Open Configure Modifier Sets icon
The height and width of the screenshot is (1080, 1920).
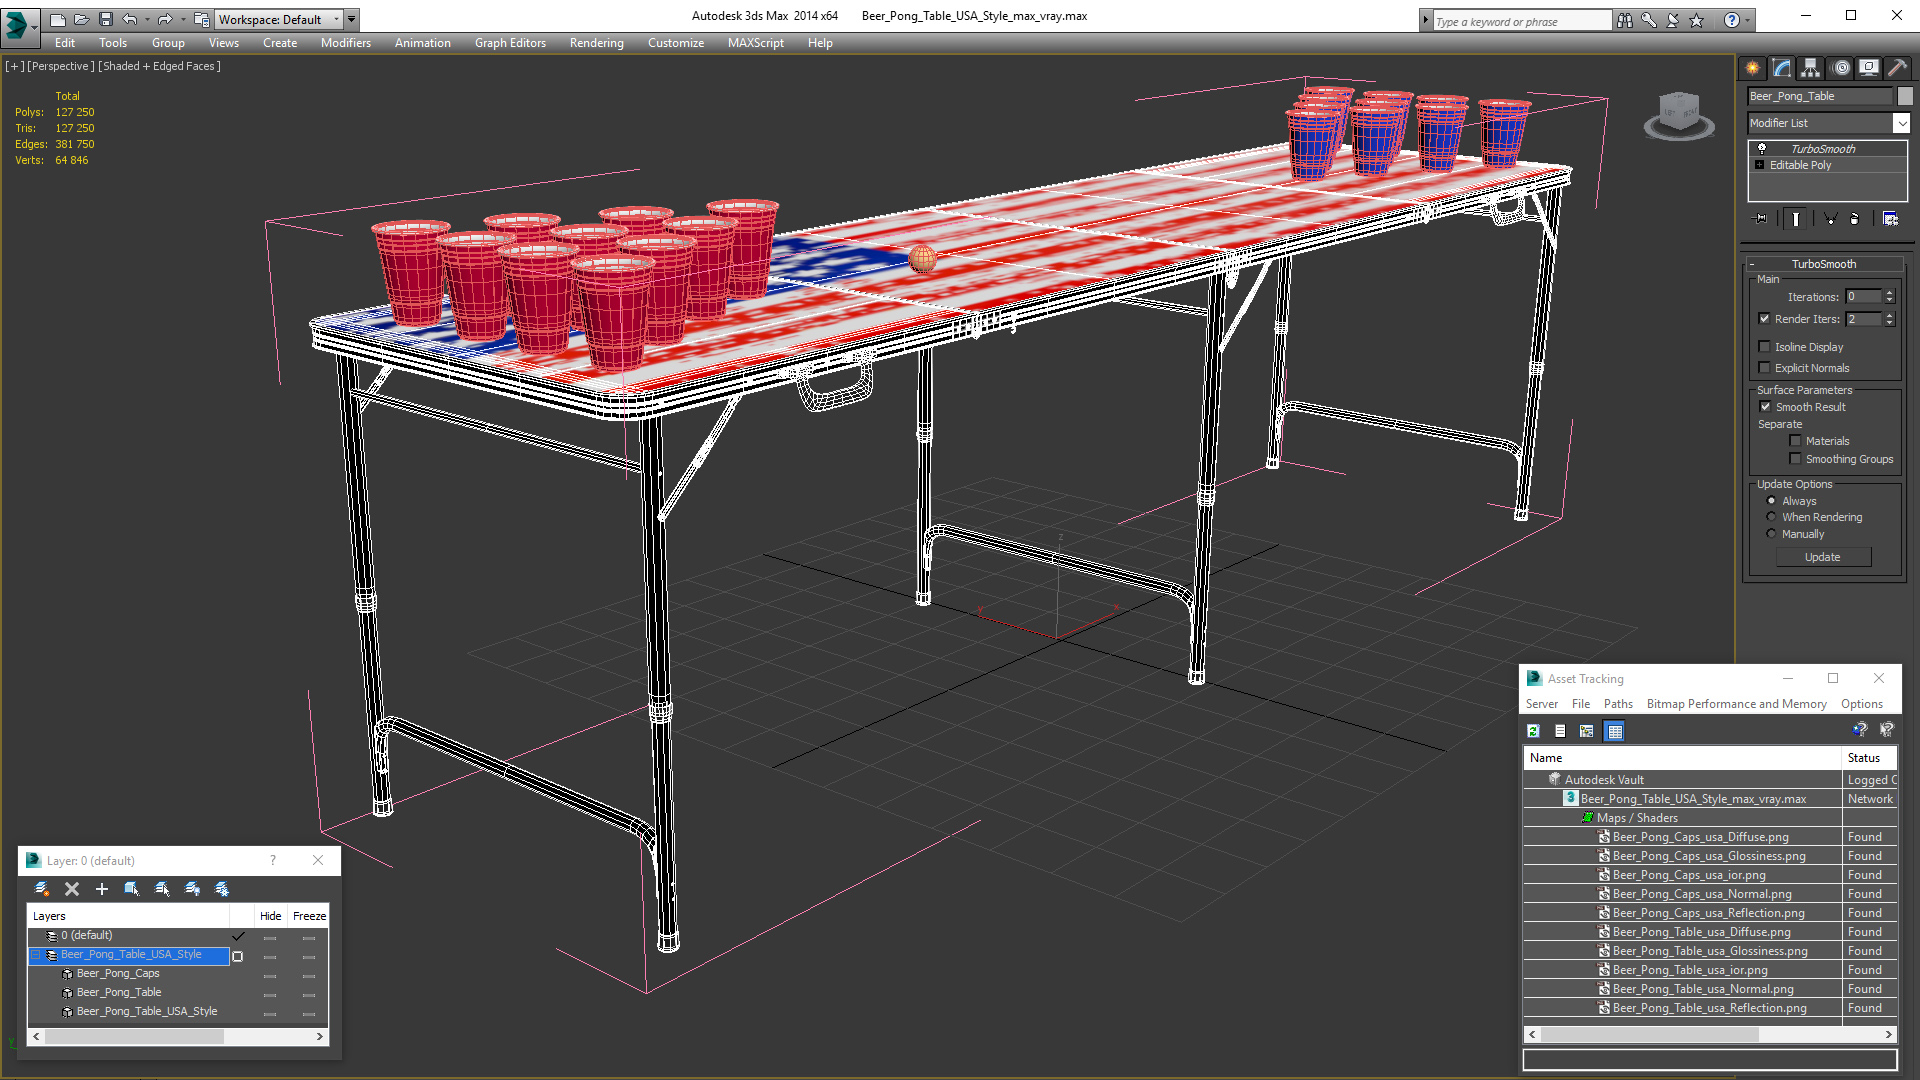point(1890,218)
